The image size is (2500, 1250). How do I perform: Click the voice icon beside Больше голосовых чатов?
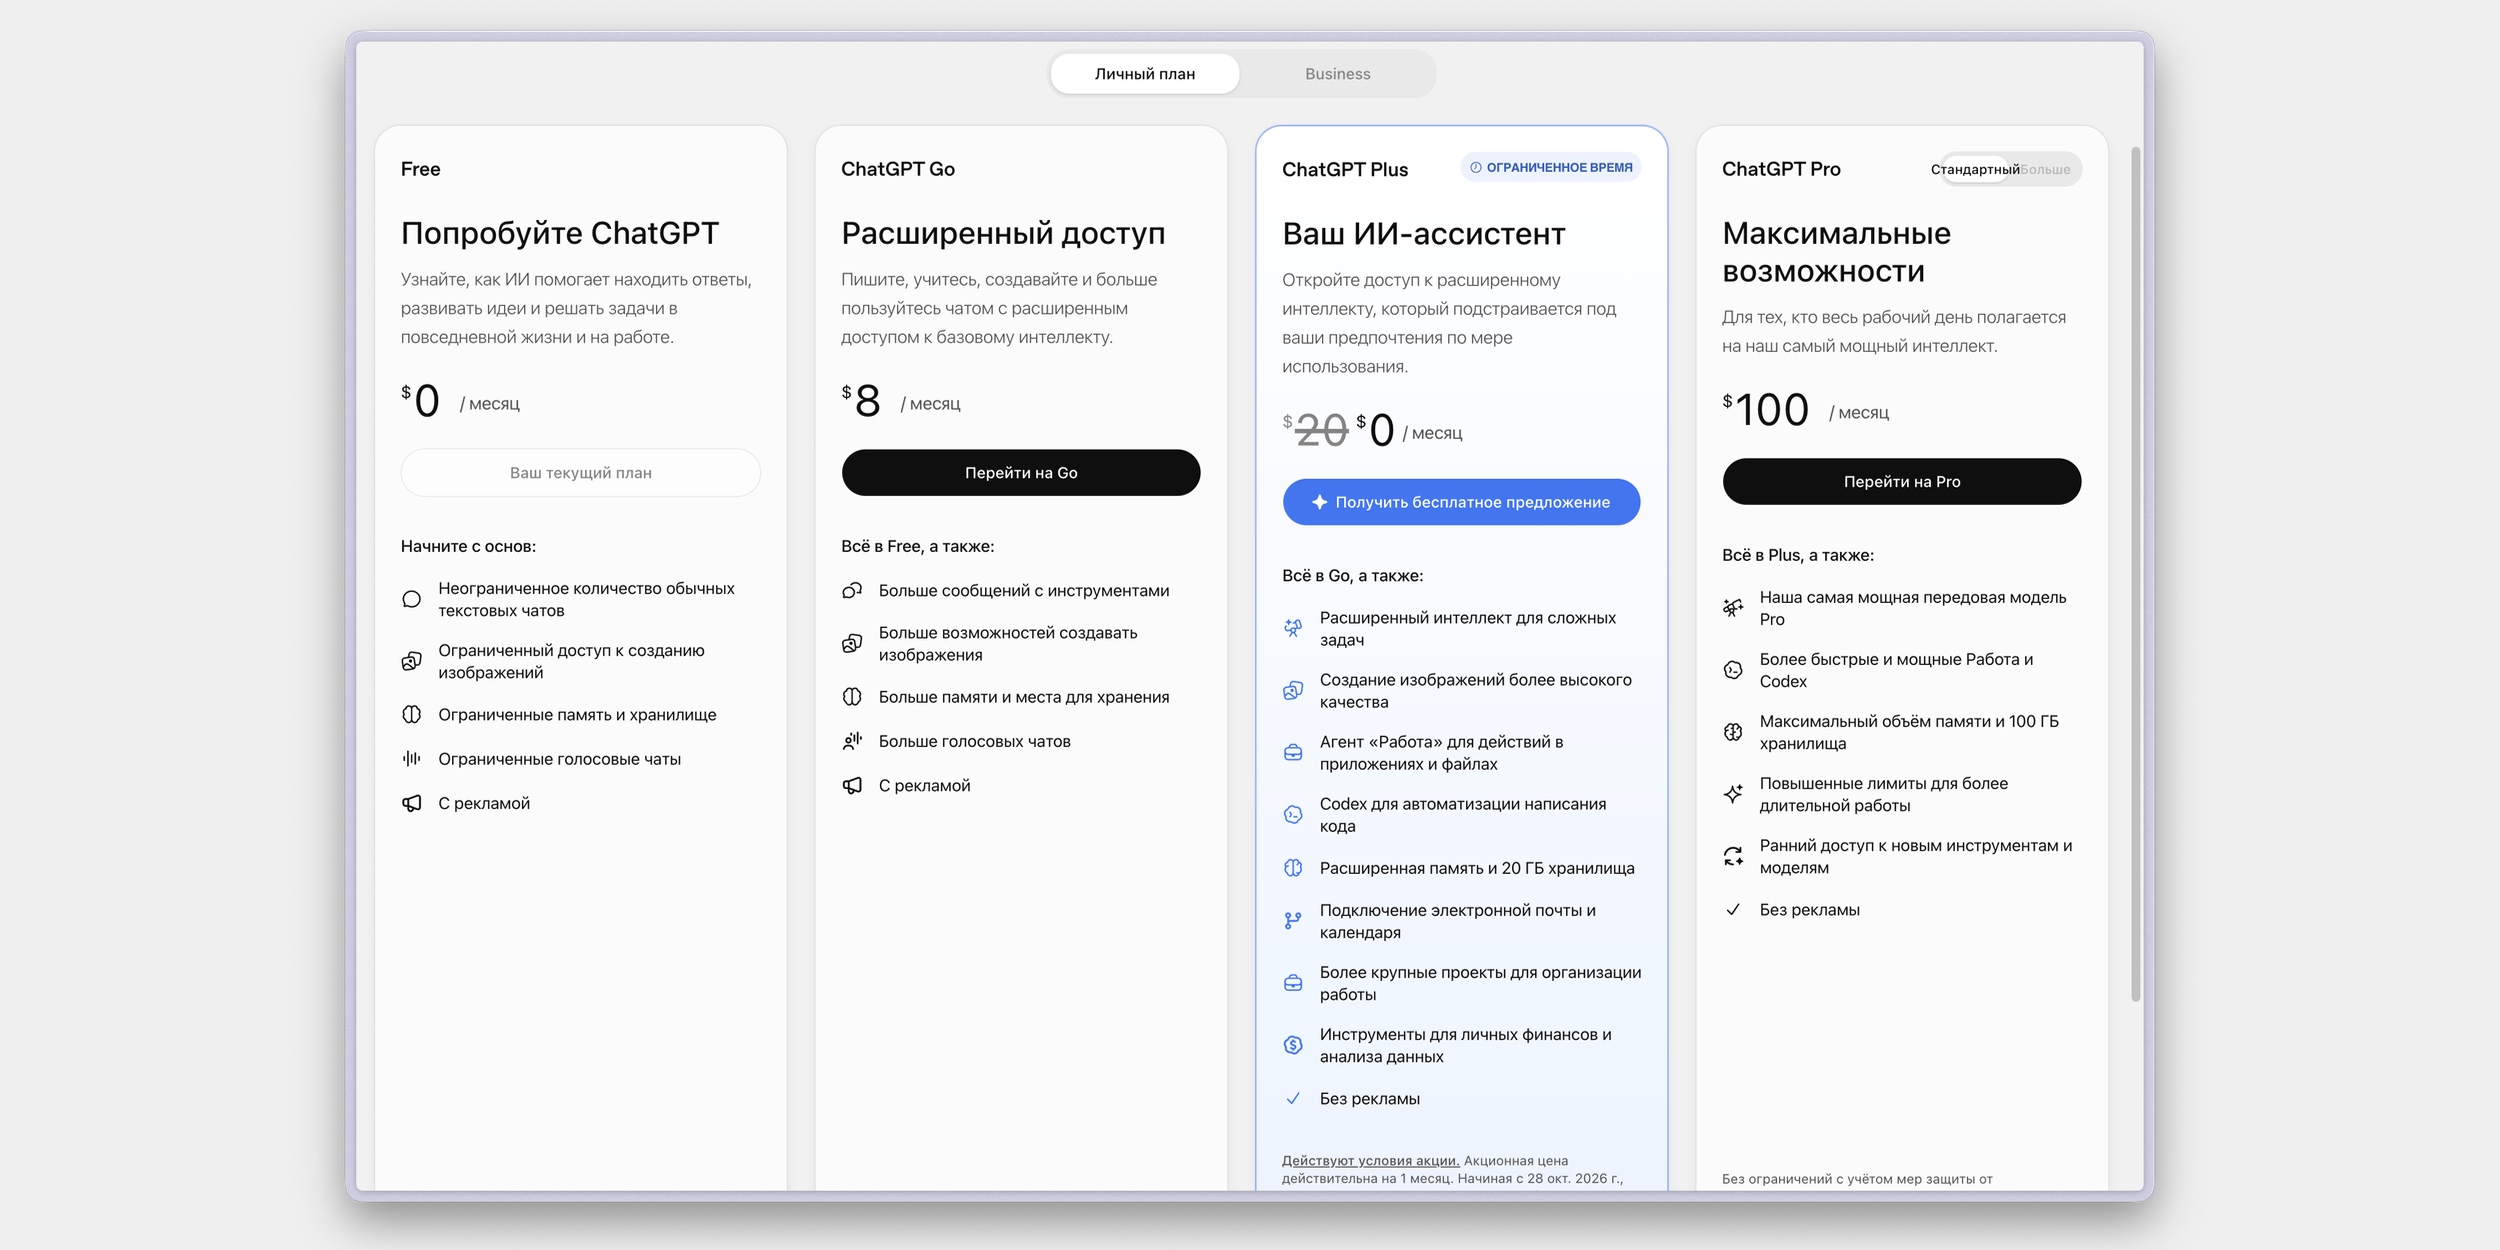(x=852, y=741)
